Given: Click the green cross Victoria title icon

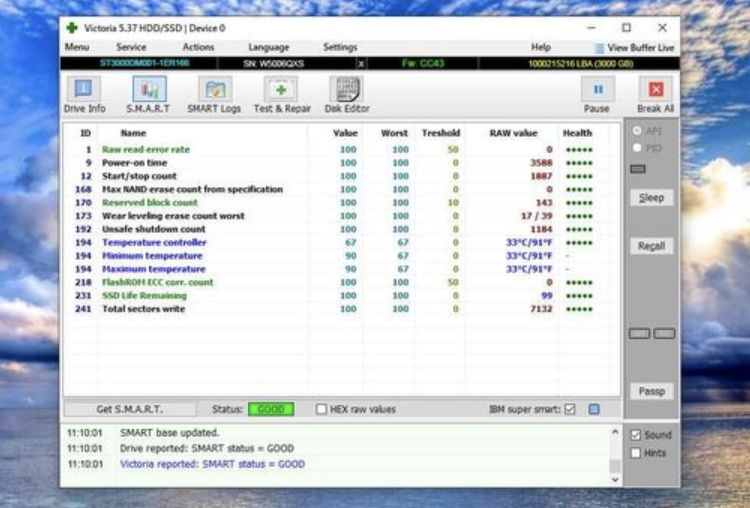Looking at the screenshot, I should click(72, 28).
